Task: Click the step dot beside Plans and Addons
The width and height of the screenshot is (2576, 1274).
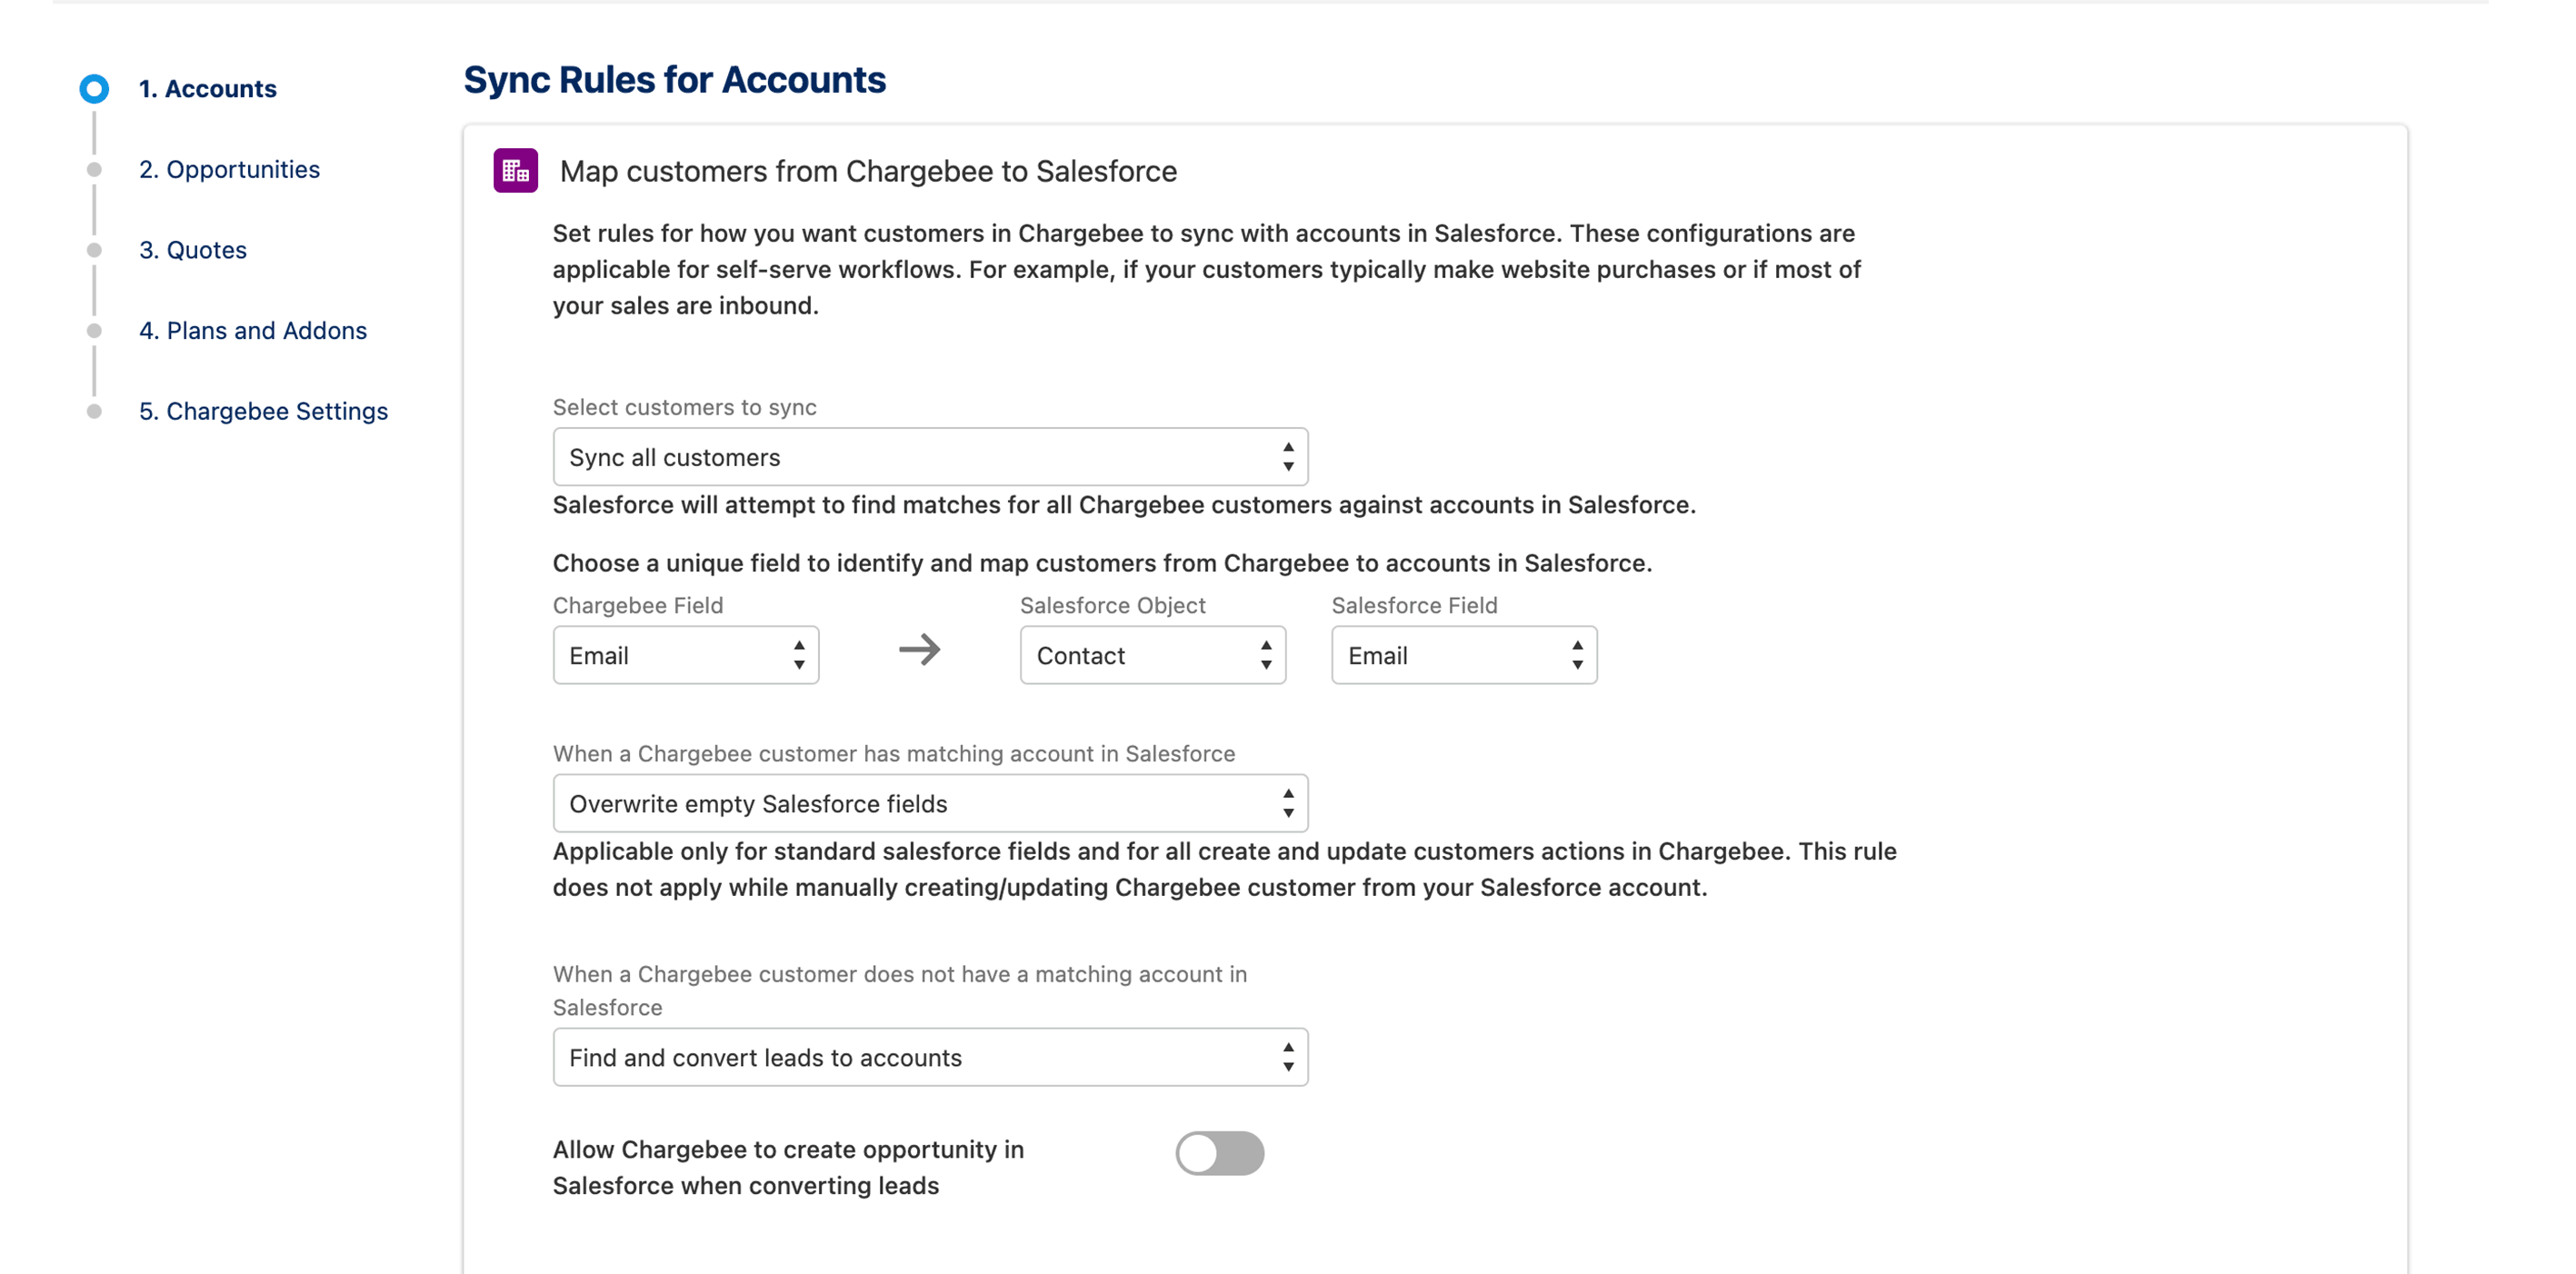Action: pos(94,331)
